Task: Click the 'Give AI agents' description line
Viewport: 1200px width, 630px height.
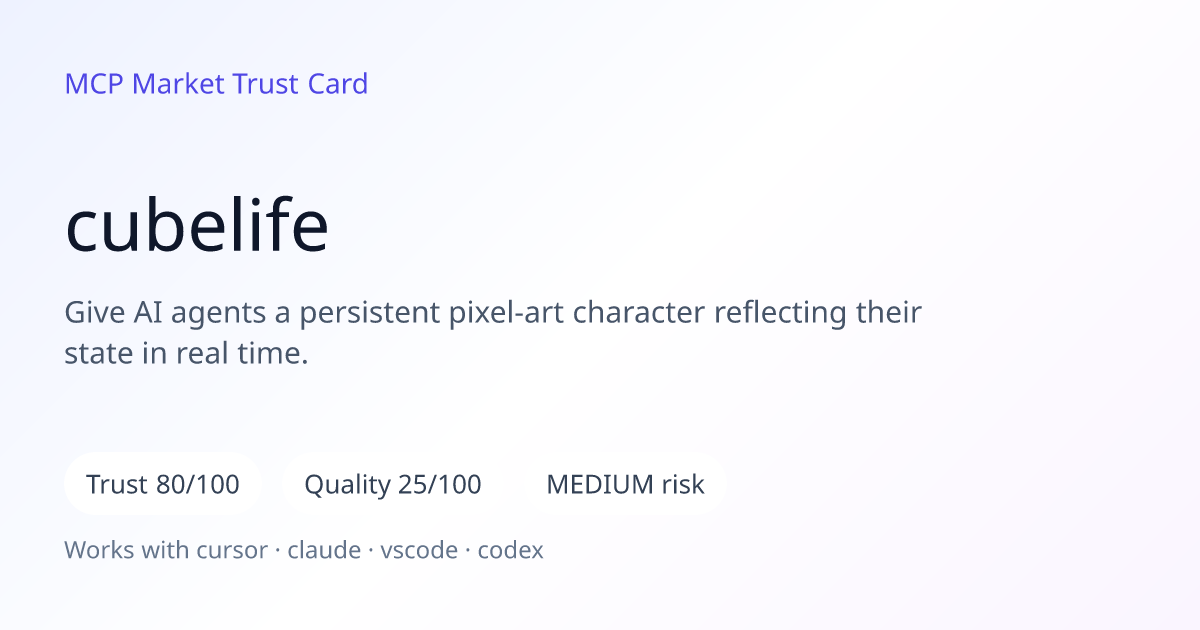Action: point(493,313)
